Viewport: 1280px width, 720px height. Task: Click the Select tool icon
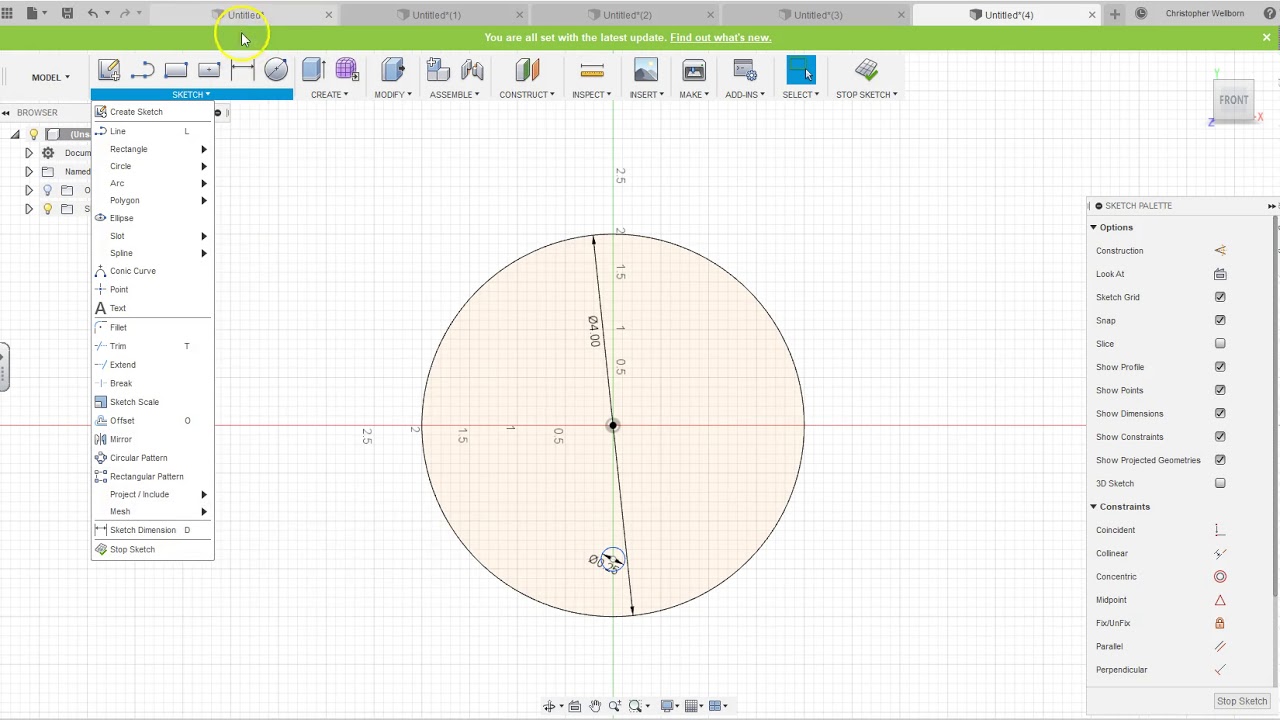801,70
